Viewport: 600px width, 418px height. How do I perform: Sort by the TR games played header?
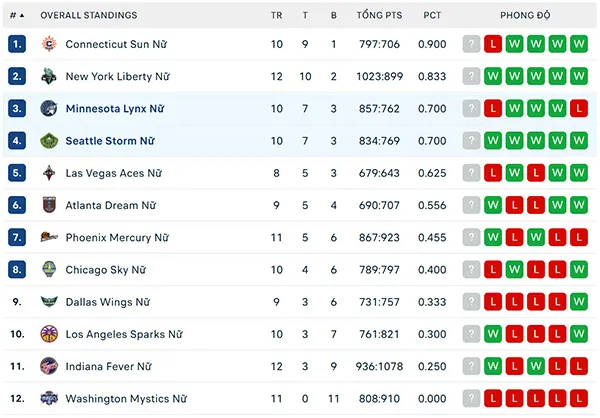(x=277, y=15)
